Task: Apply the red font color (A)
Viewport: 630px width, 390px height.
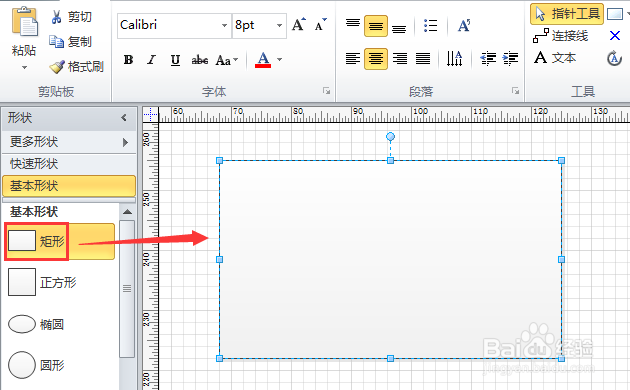Action: (x=263, y=60)
